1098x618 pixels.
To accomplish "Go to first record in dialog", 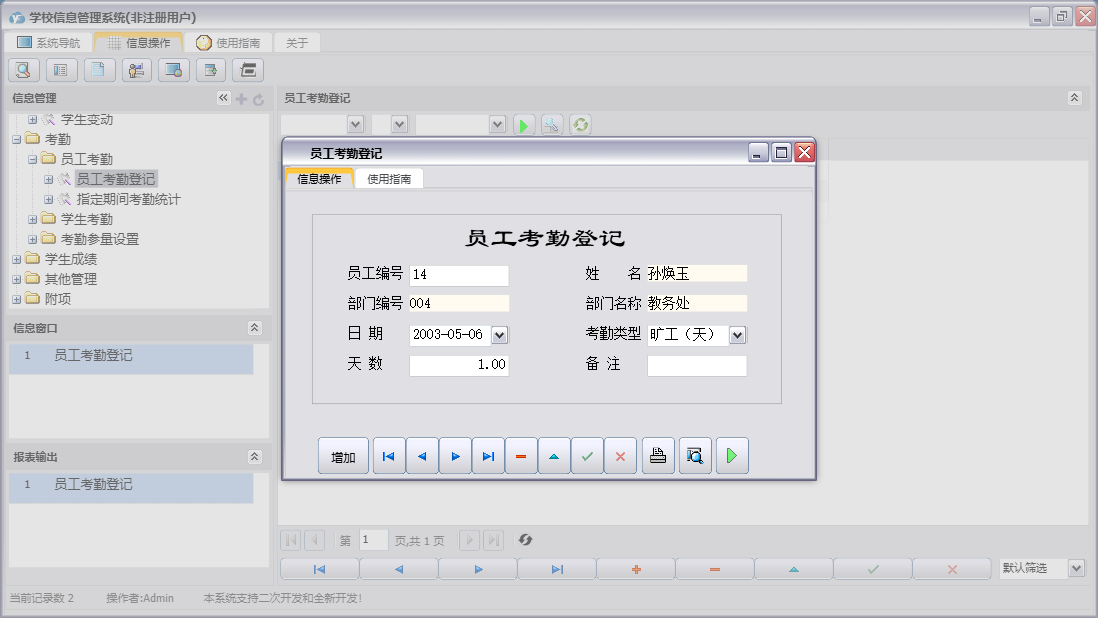I will [389, 456].
